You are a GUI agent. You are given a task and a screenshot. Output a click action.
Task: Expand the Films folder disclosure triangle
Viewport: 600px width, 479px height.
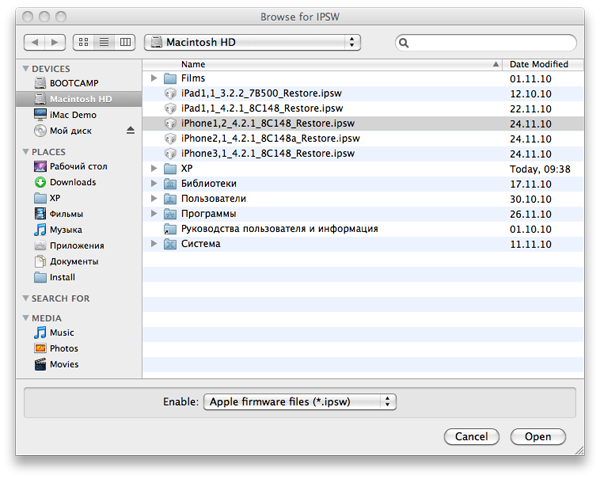click(154, 78)
